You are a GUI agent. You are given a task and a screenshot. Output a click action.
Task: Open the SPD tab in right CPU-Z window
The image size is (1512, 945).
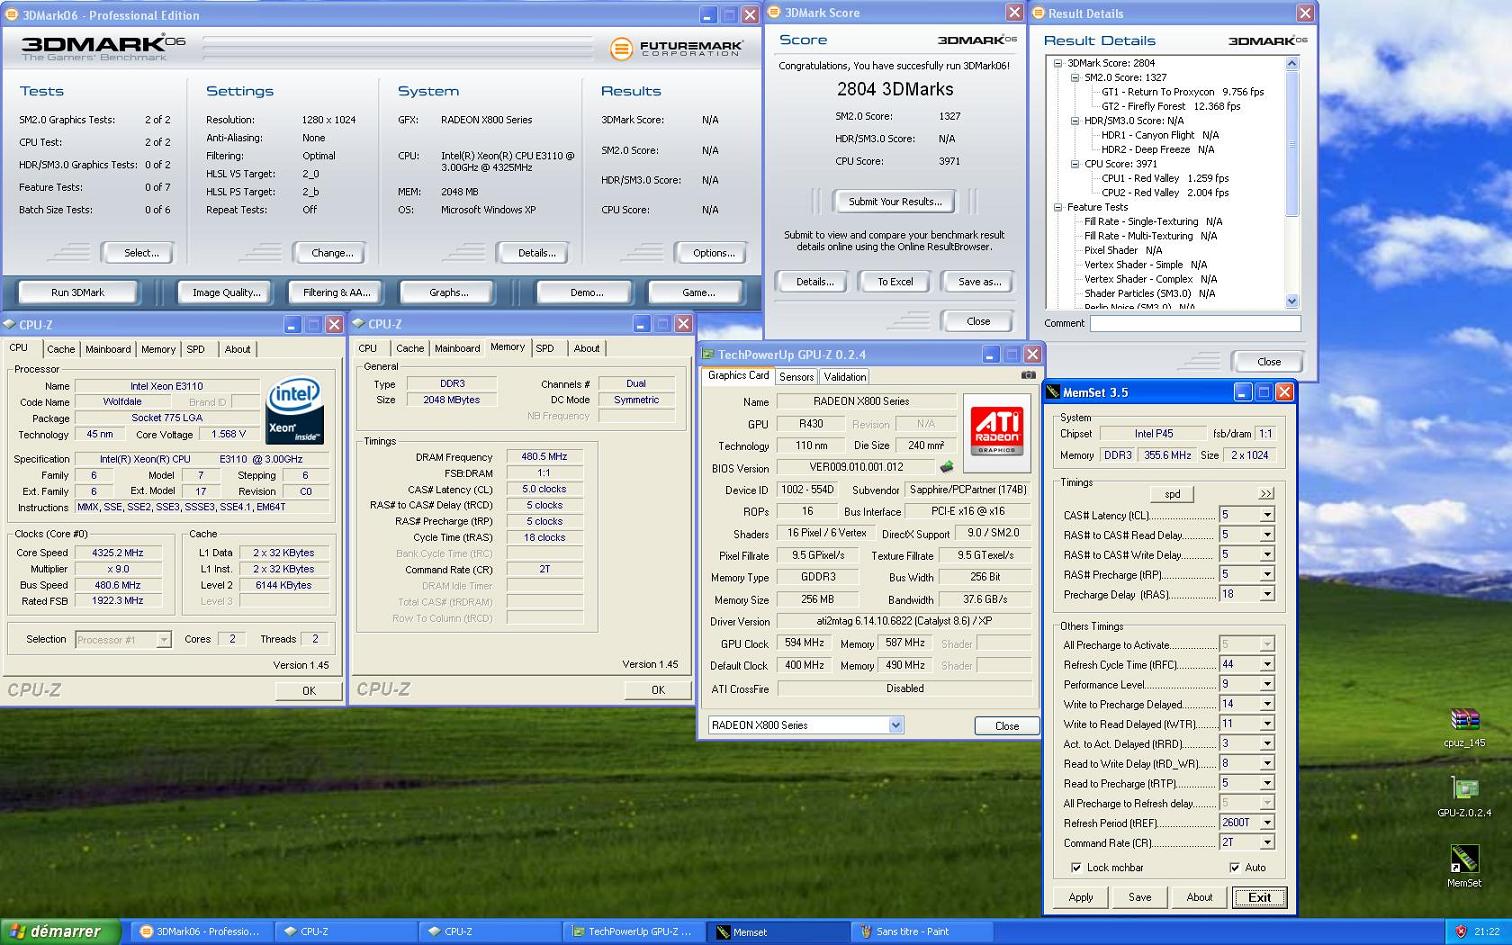pos(545,348)
